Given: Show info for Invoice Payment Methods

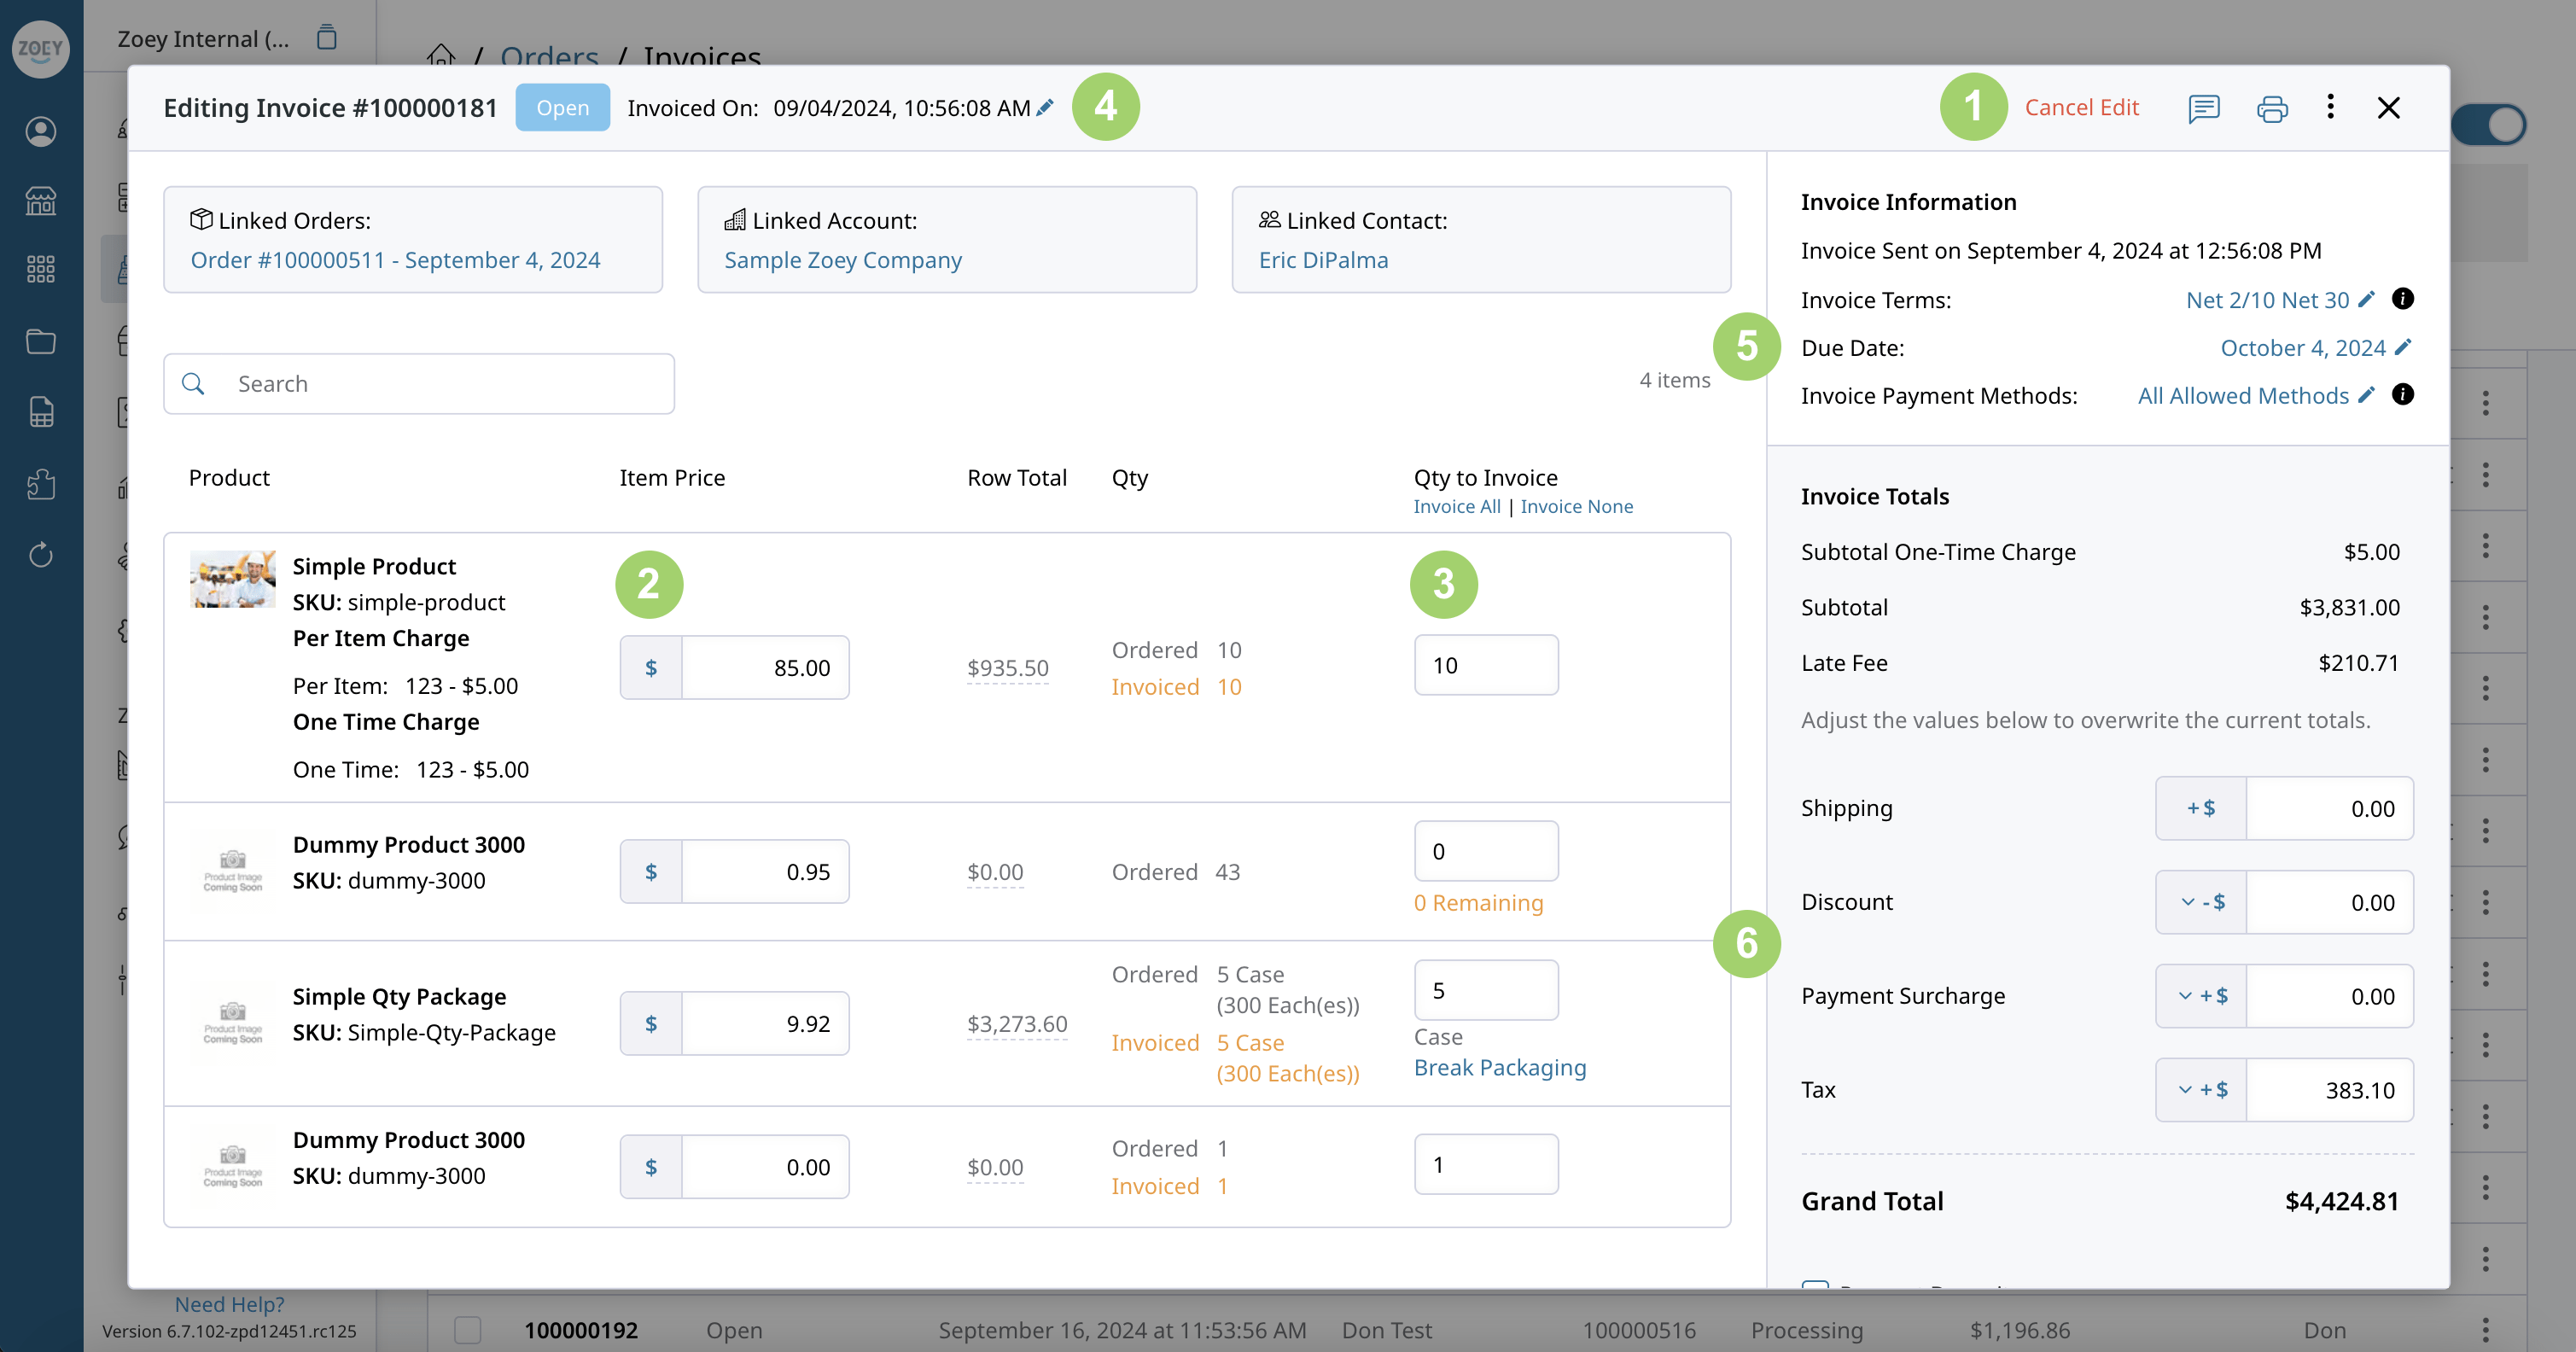Looking at the screenshot, I should pos(2403,395).
